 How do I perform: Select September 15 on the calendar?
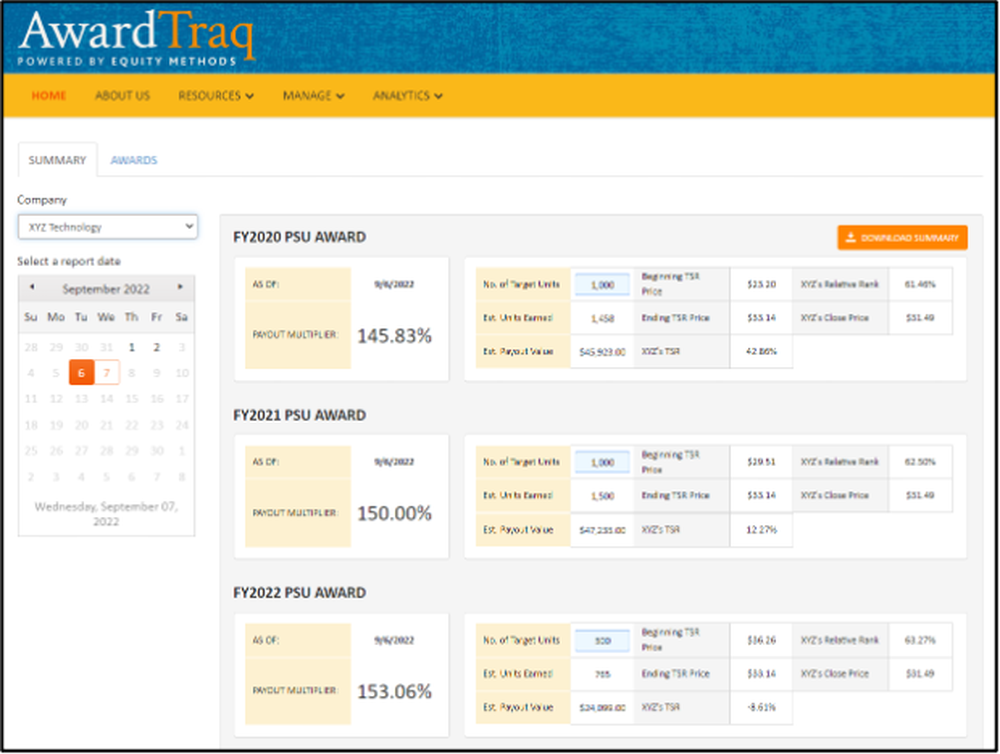click(x=131, y=398)
